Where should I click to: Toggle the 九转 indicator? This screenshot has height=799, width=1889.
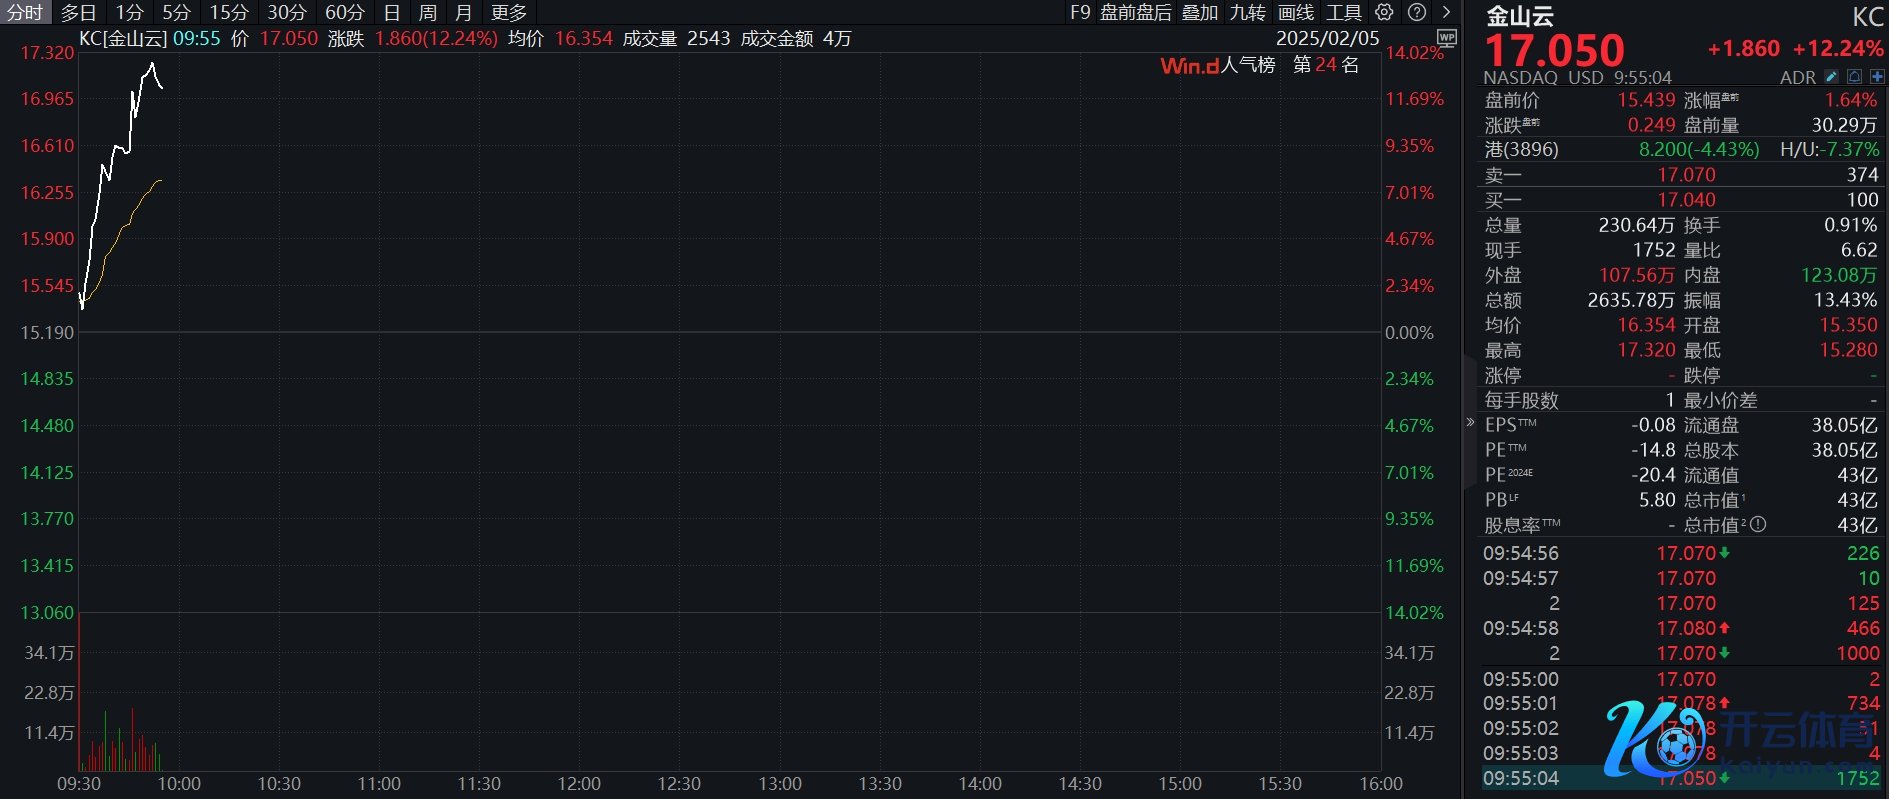click(x=1247, y=13)
